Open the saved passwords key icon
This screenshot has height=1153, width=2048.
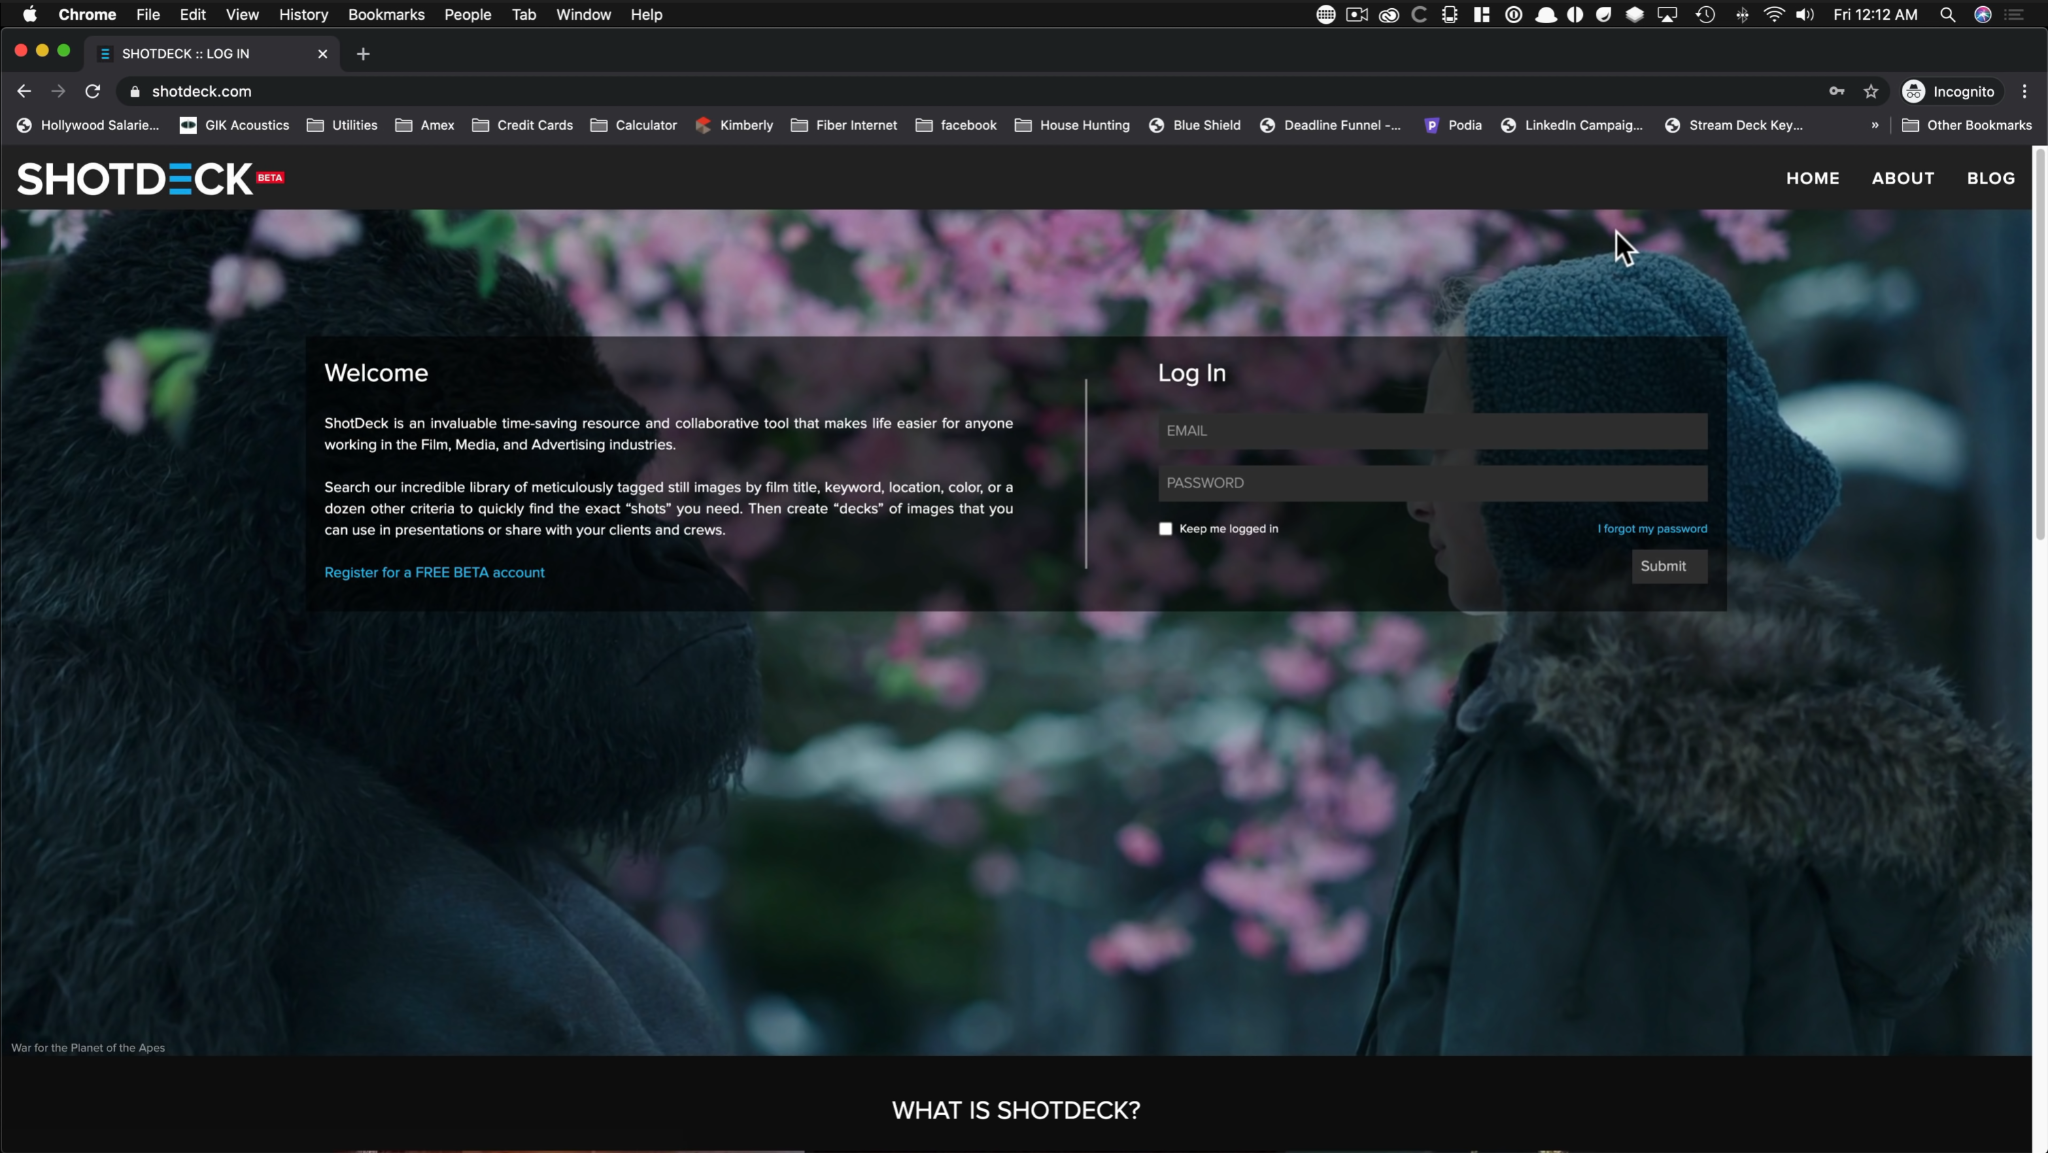(1837, 91)
